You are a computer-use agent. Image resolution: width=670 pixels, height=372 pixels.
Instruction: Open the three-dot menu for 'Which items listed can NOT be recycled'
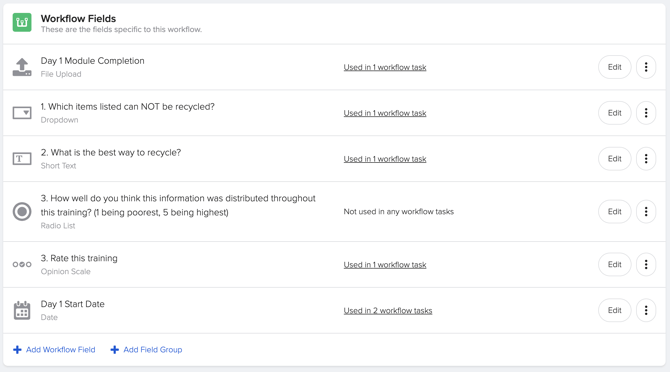(646, 113)
